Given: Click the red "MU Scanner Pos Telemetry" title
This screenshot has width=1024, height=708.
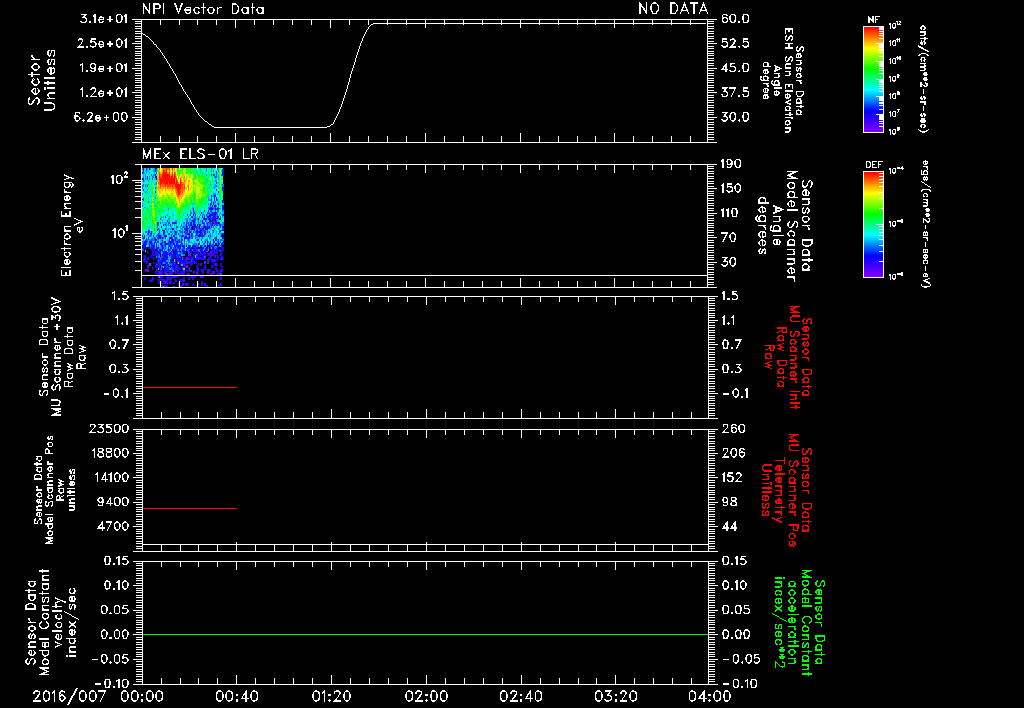Looking at the screenshot, I should coord(786,490).
